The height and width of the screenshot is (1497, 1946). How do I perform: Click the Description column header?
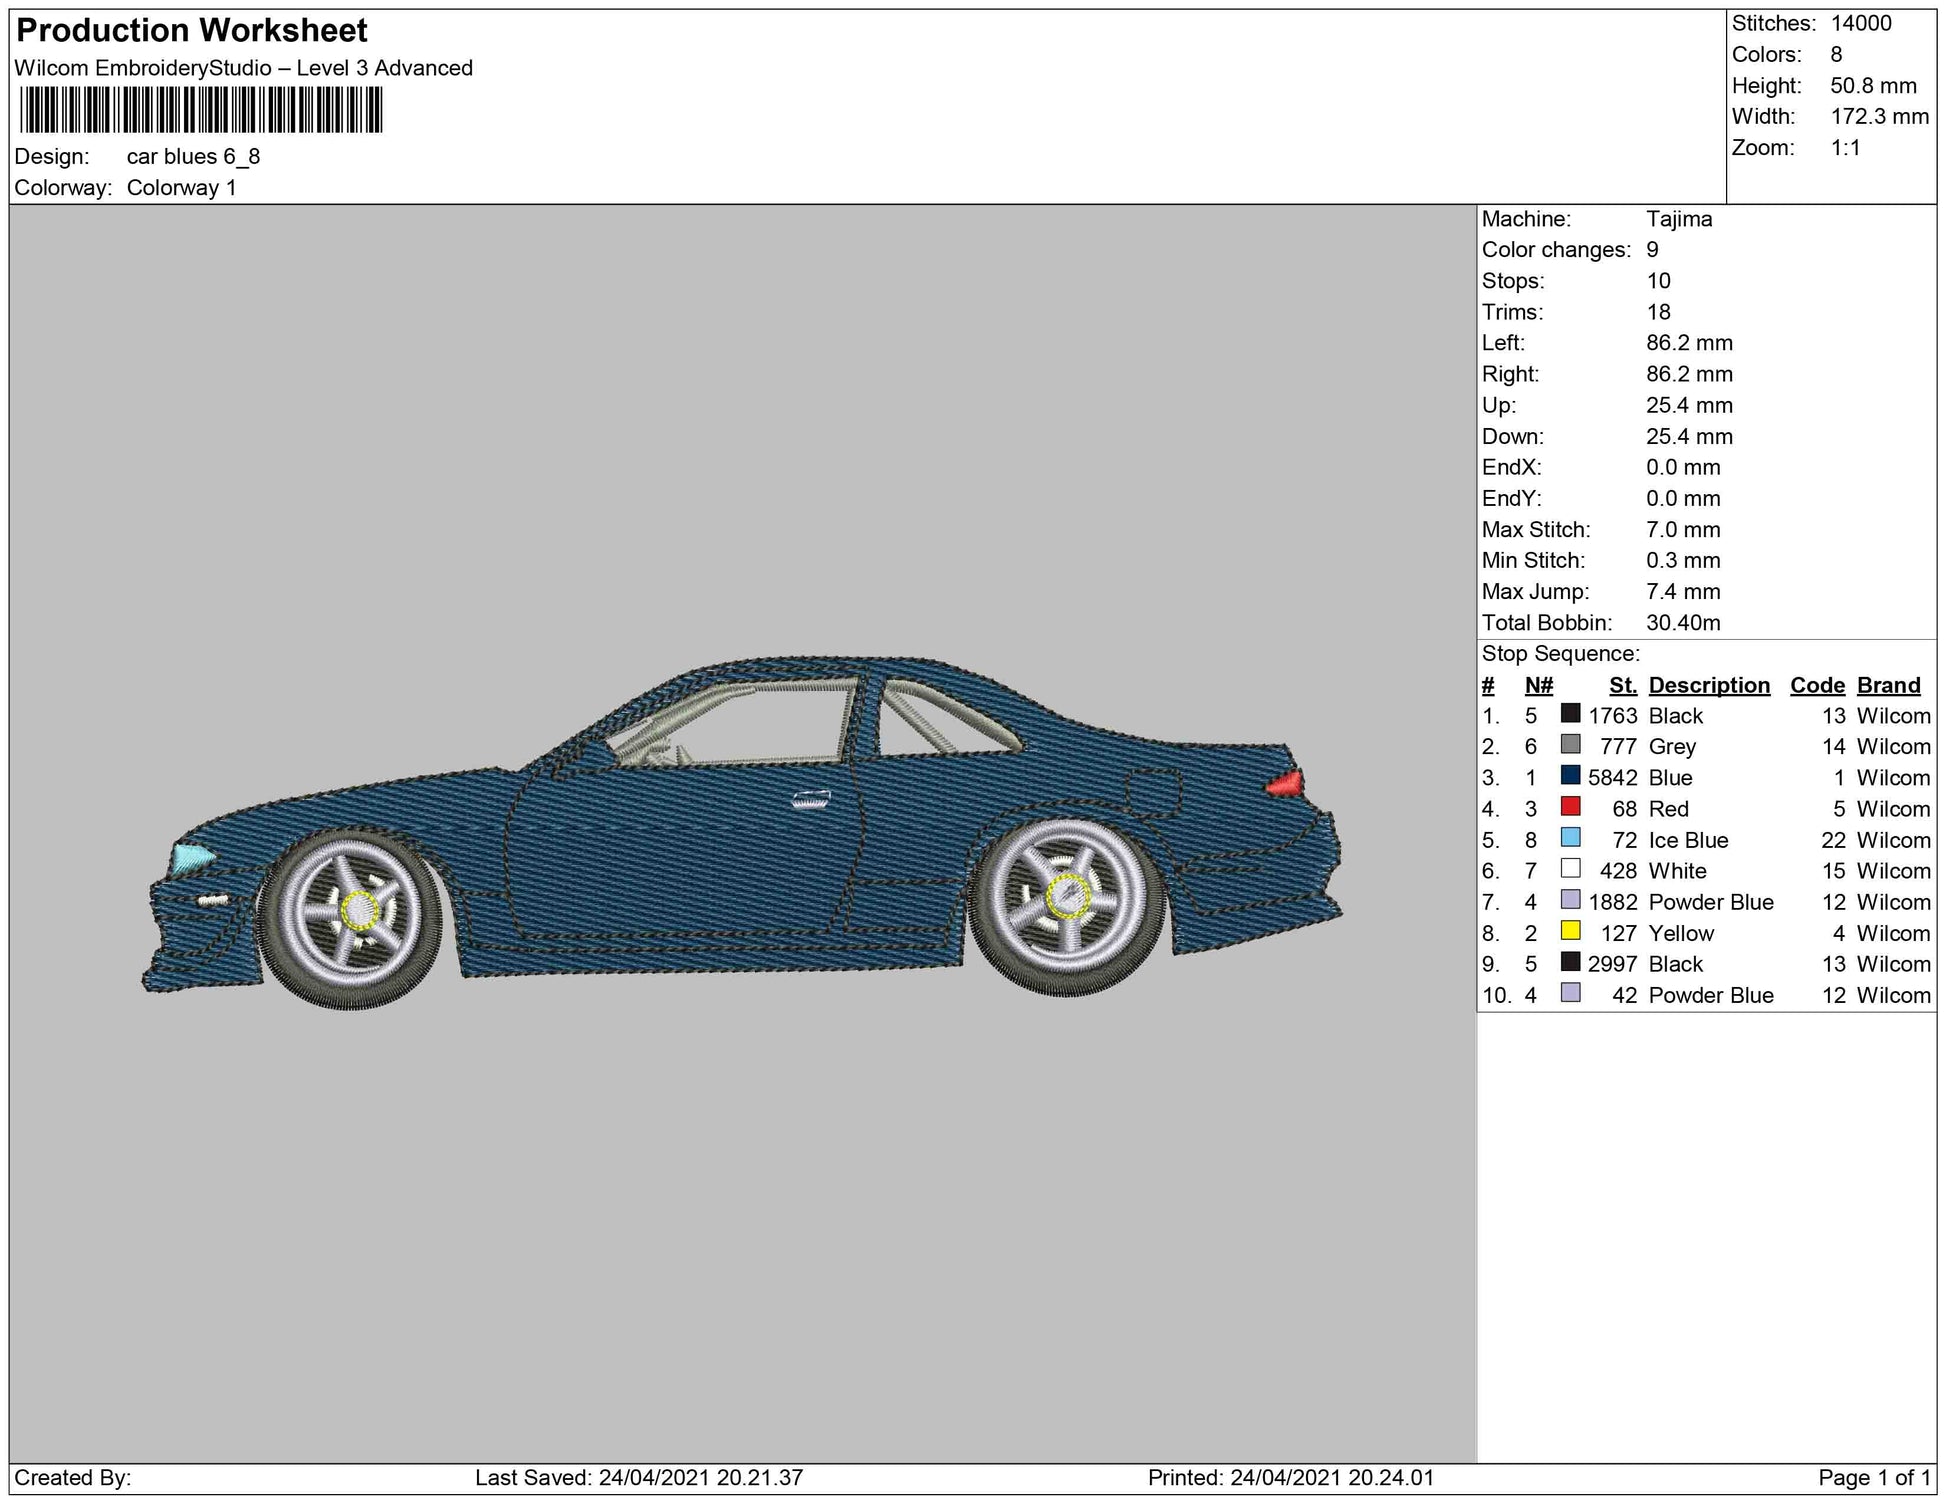(x=1708, y=685)
